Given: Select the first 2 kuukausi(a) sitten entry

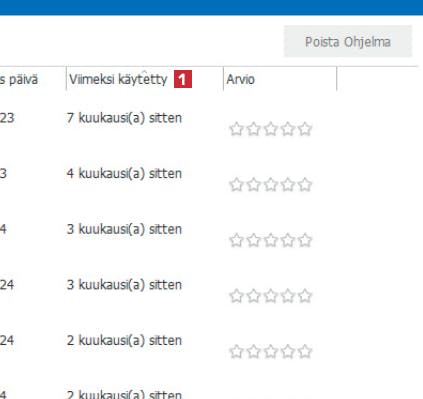Looking at the screenshot, I should click(124, 341).
